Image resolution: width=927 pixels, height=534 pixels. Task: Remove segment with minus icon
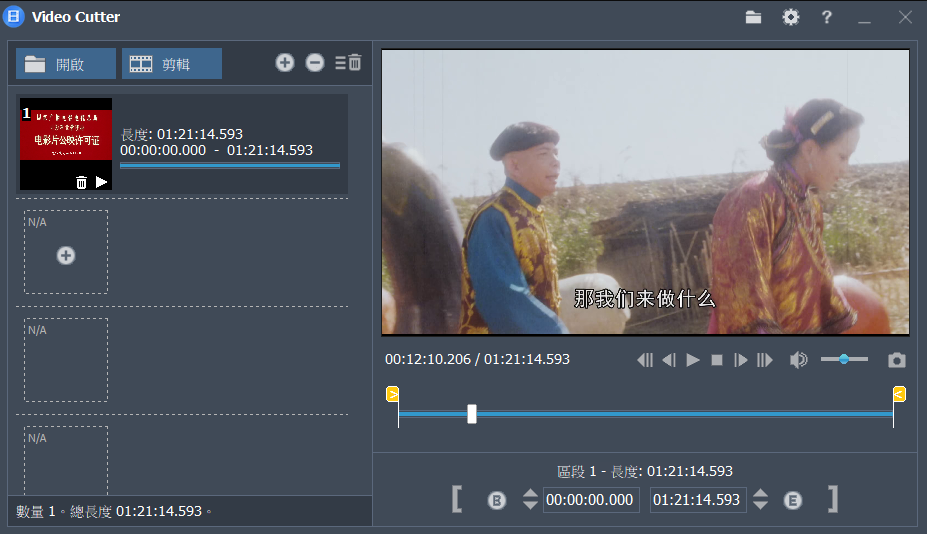tap(315, 62)
